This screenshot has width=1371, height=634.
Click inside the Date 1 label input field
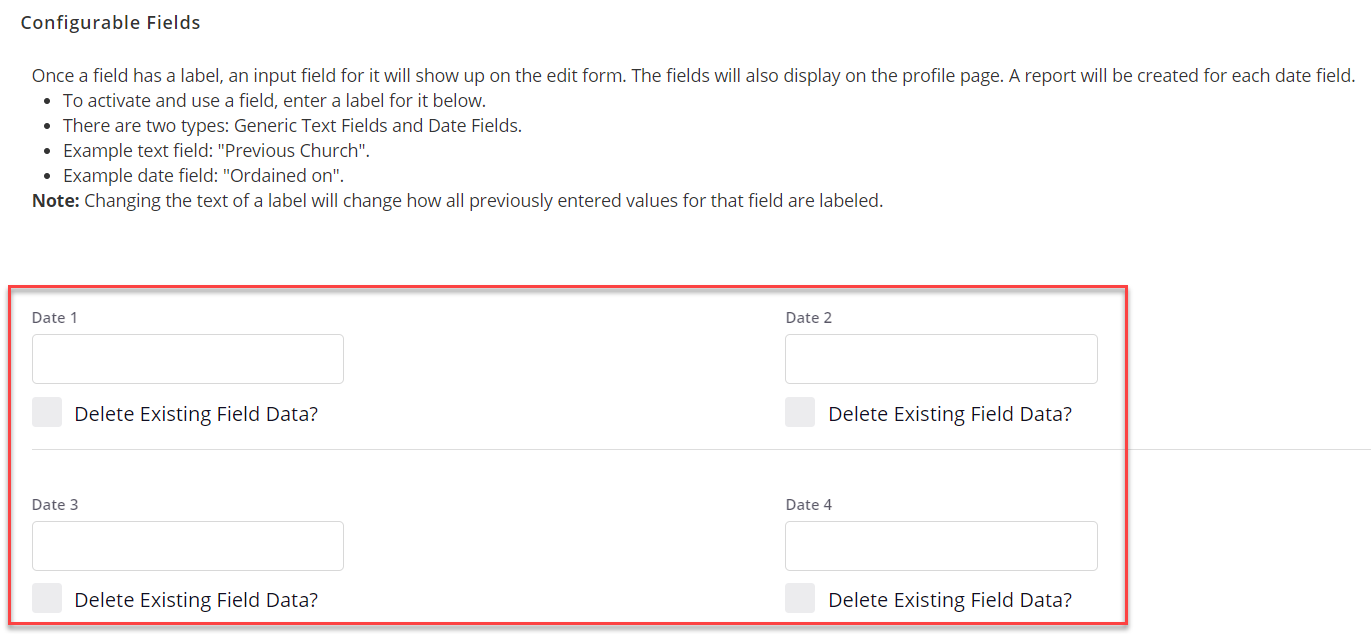[x=187, y=358]
